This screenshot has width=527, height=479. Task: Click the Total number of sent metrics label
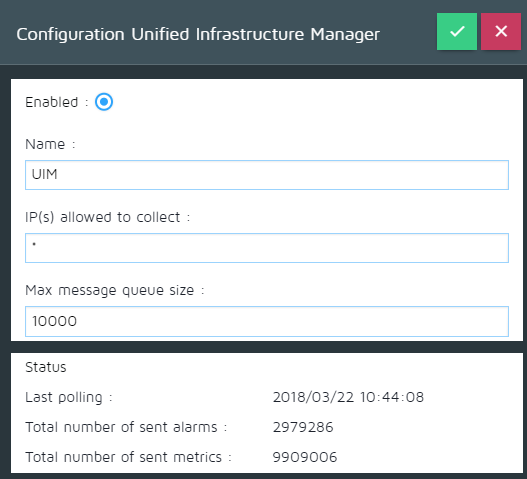pos(123,457)
